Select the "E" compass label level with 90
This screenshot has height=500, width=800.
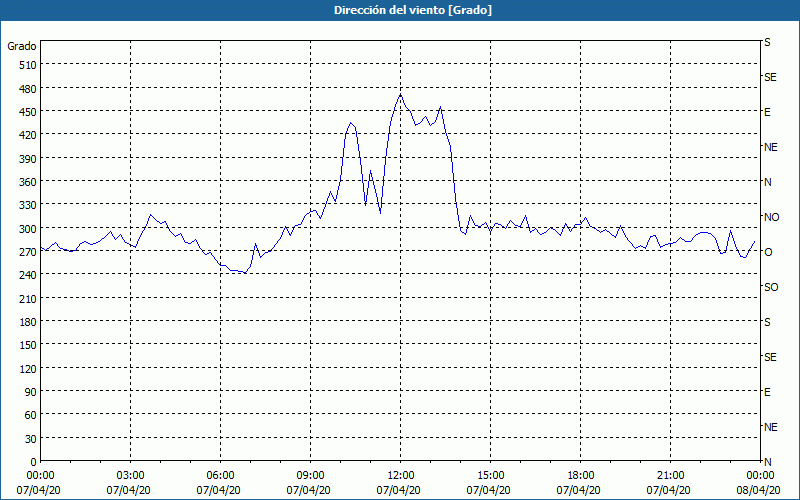pos(767,392)
